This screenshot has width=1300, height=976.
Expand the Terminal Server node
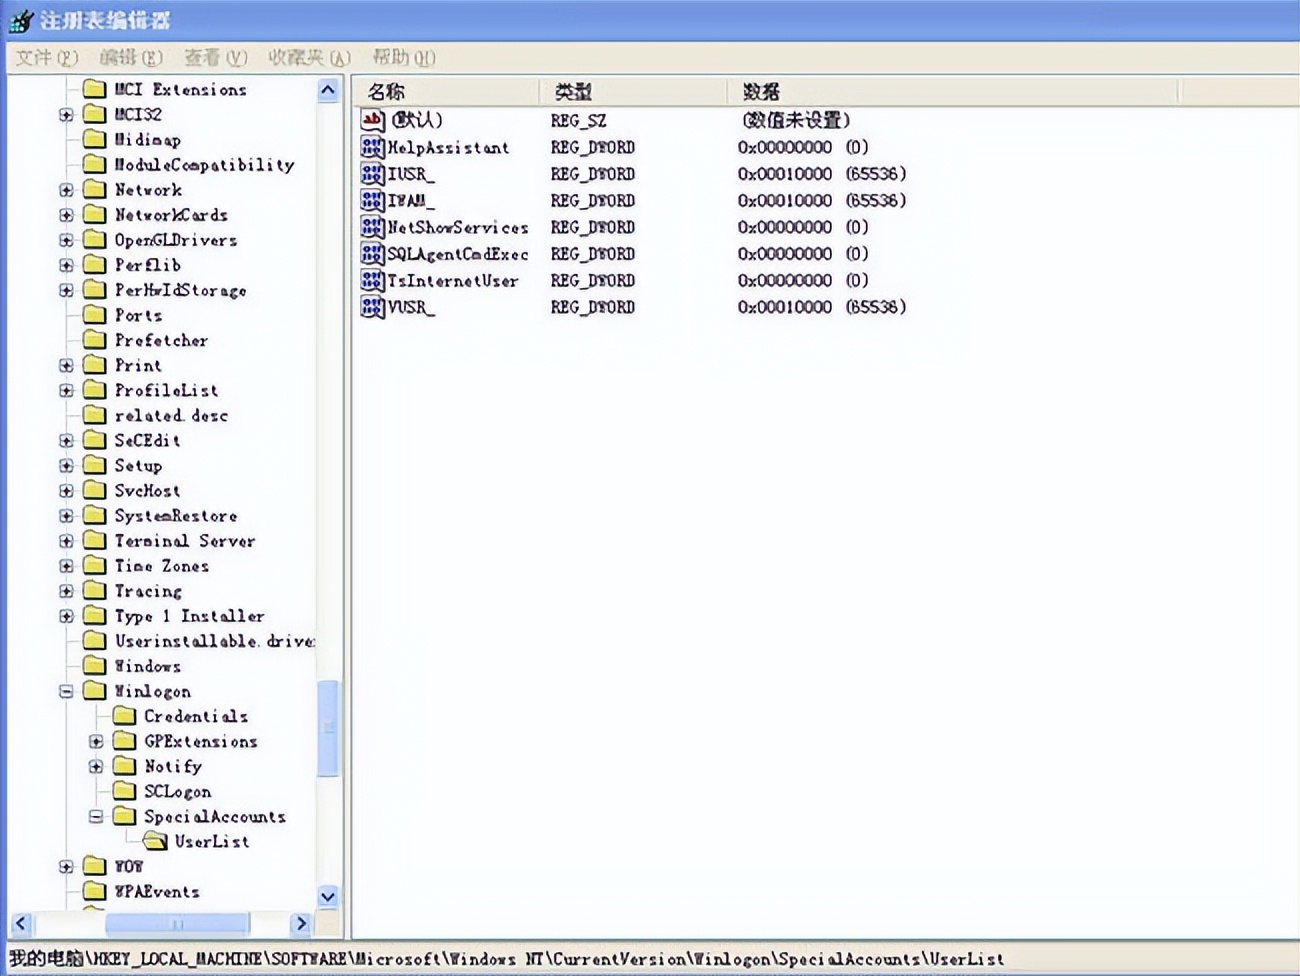click(65, 541)
